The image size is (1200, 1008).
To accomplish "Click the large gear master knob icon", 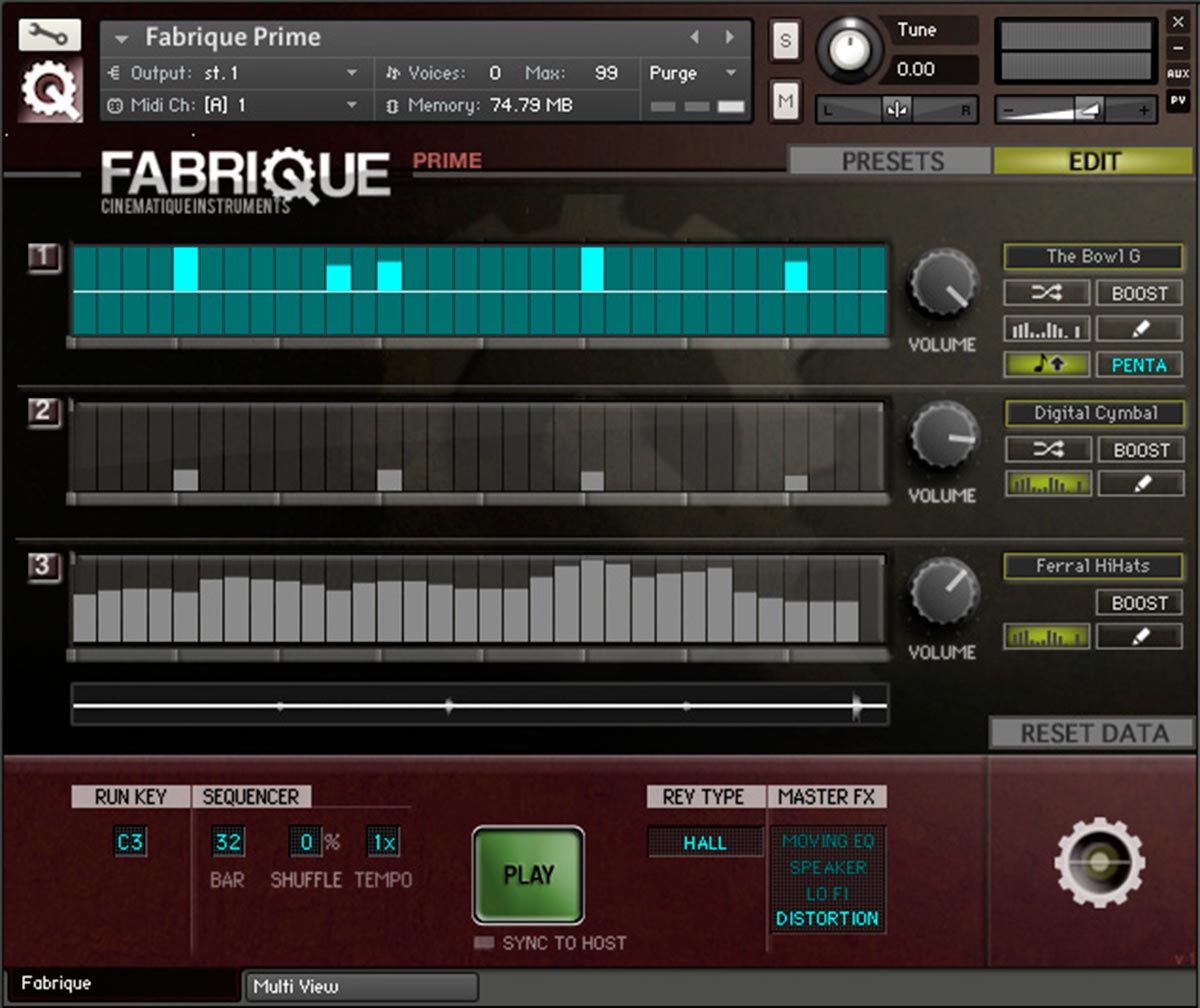I will 1099,861.
